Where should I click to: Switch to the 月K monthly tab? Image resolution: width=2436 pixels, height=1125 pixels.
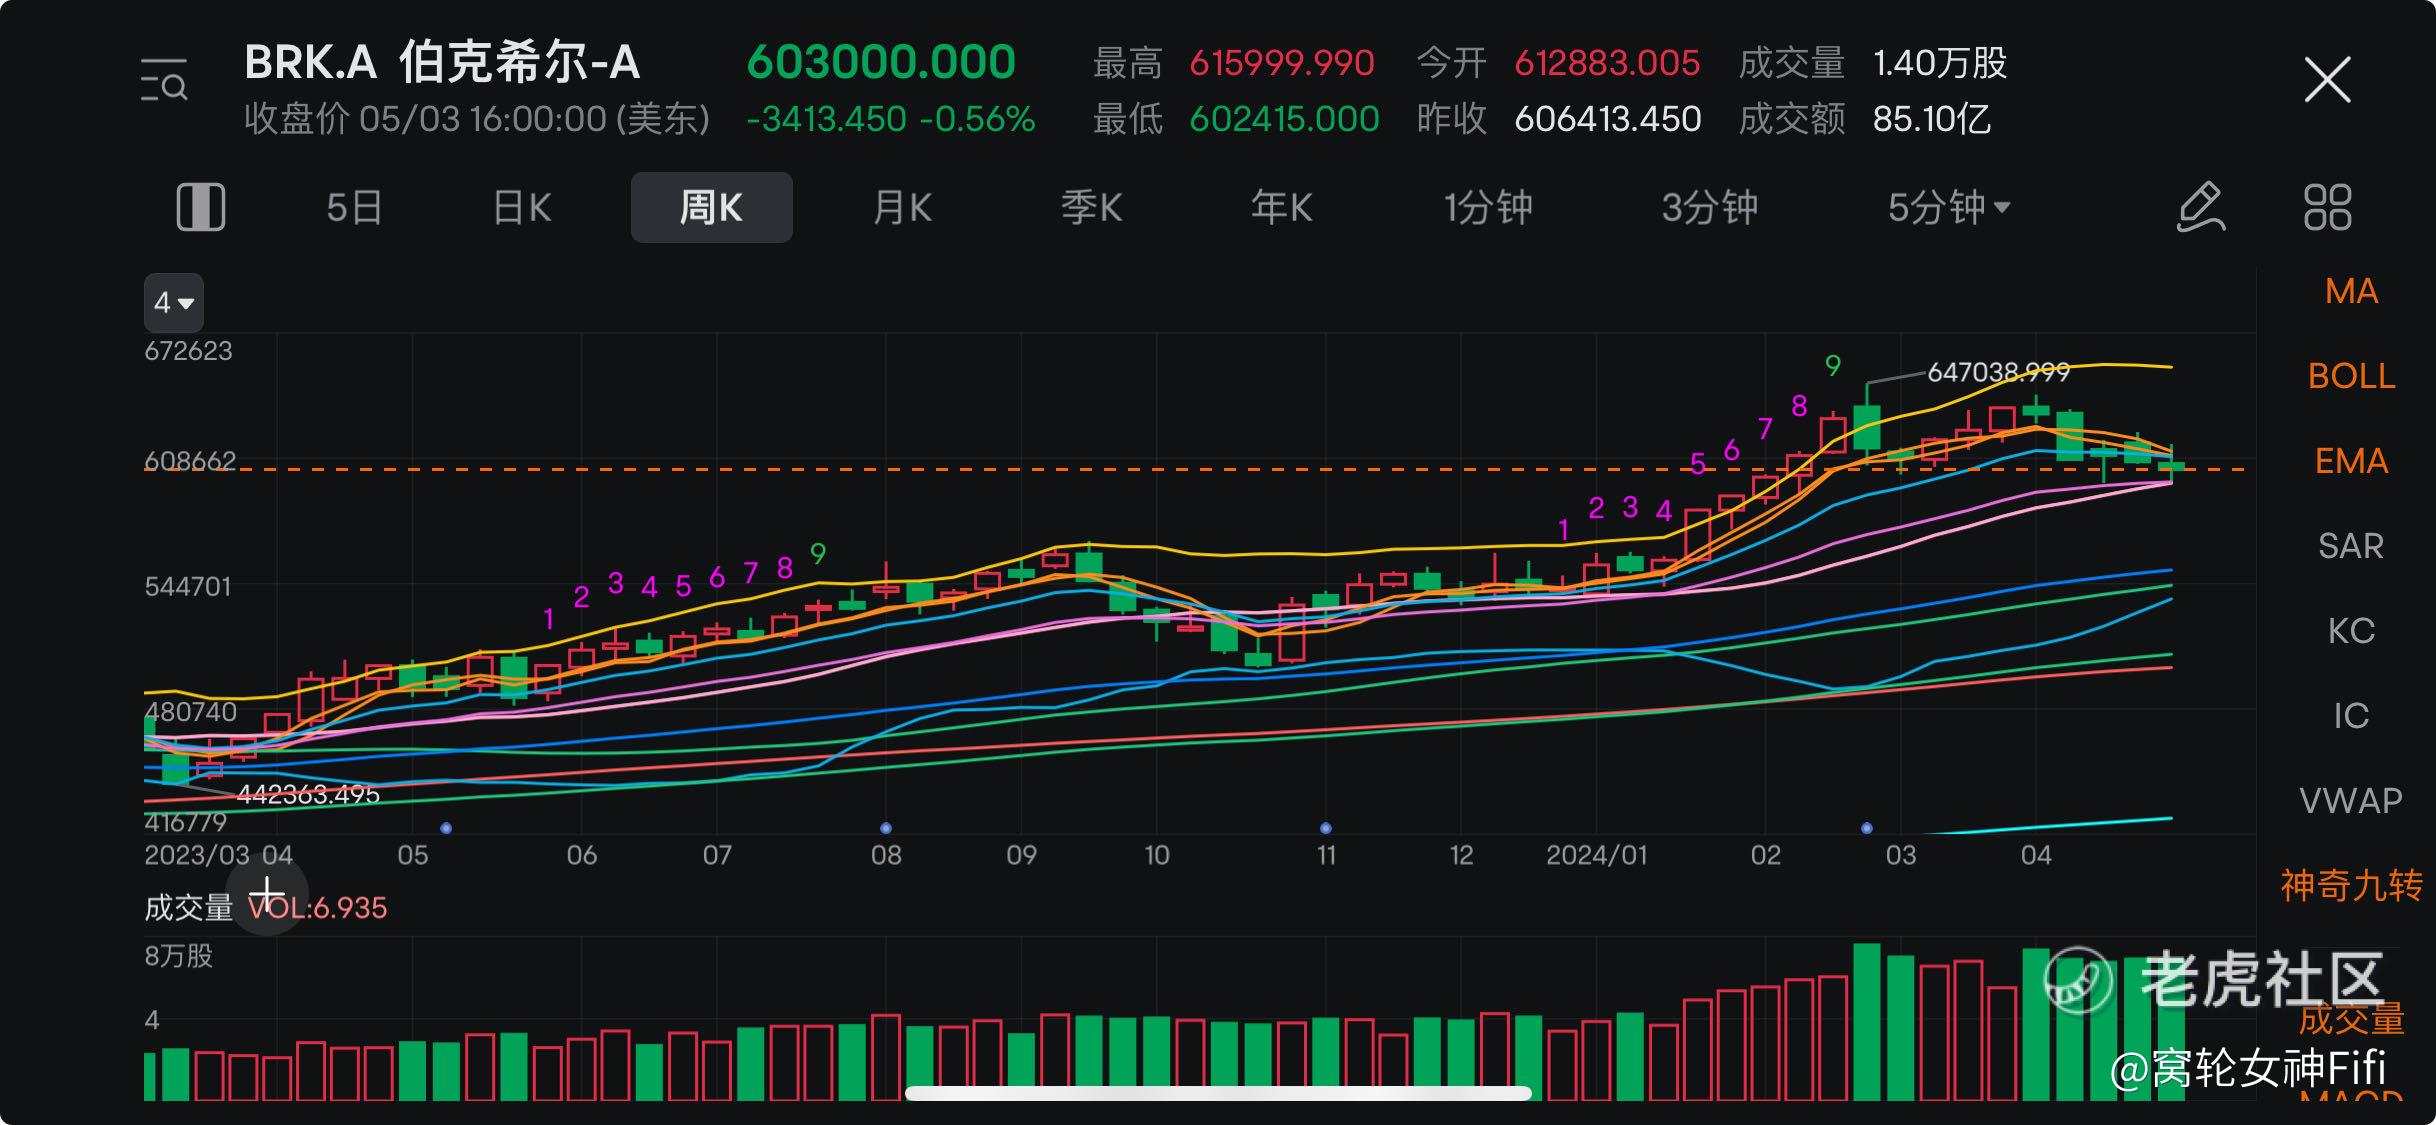point(902,208)
